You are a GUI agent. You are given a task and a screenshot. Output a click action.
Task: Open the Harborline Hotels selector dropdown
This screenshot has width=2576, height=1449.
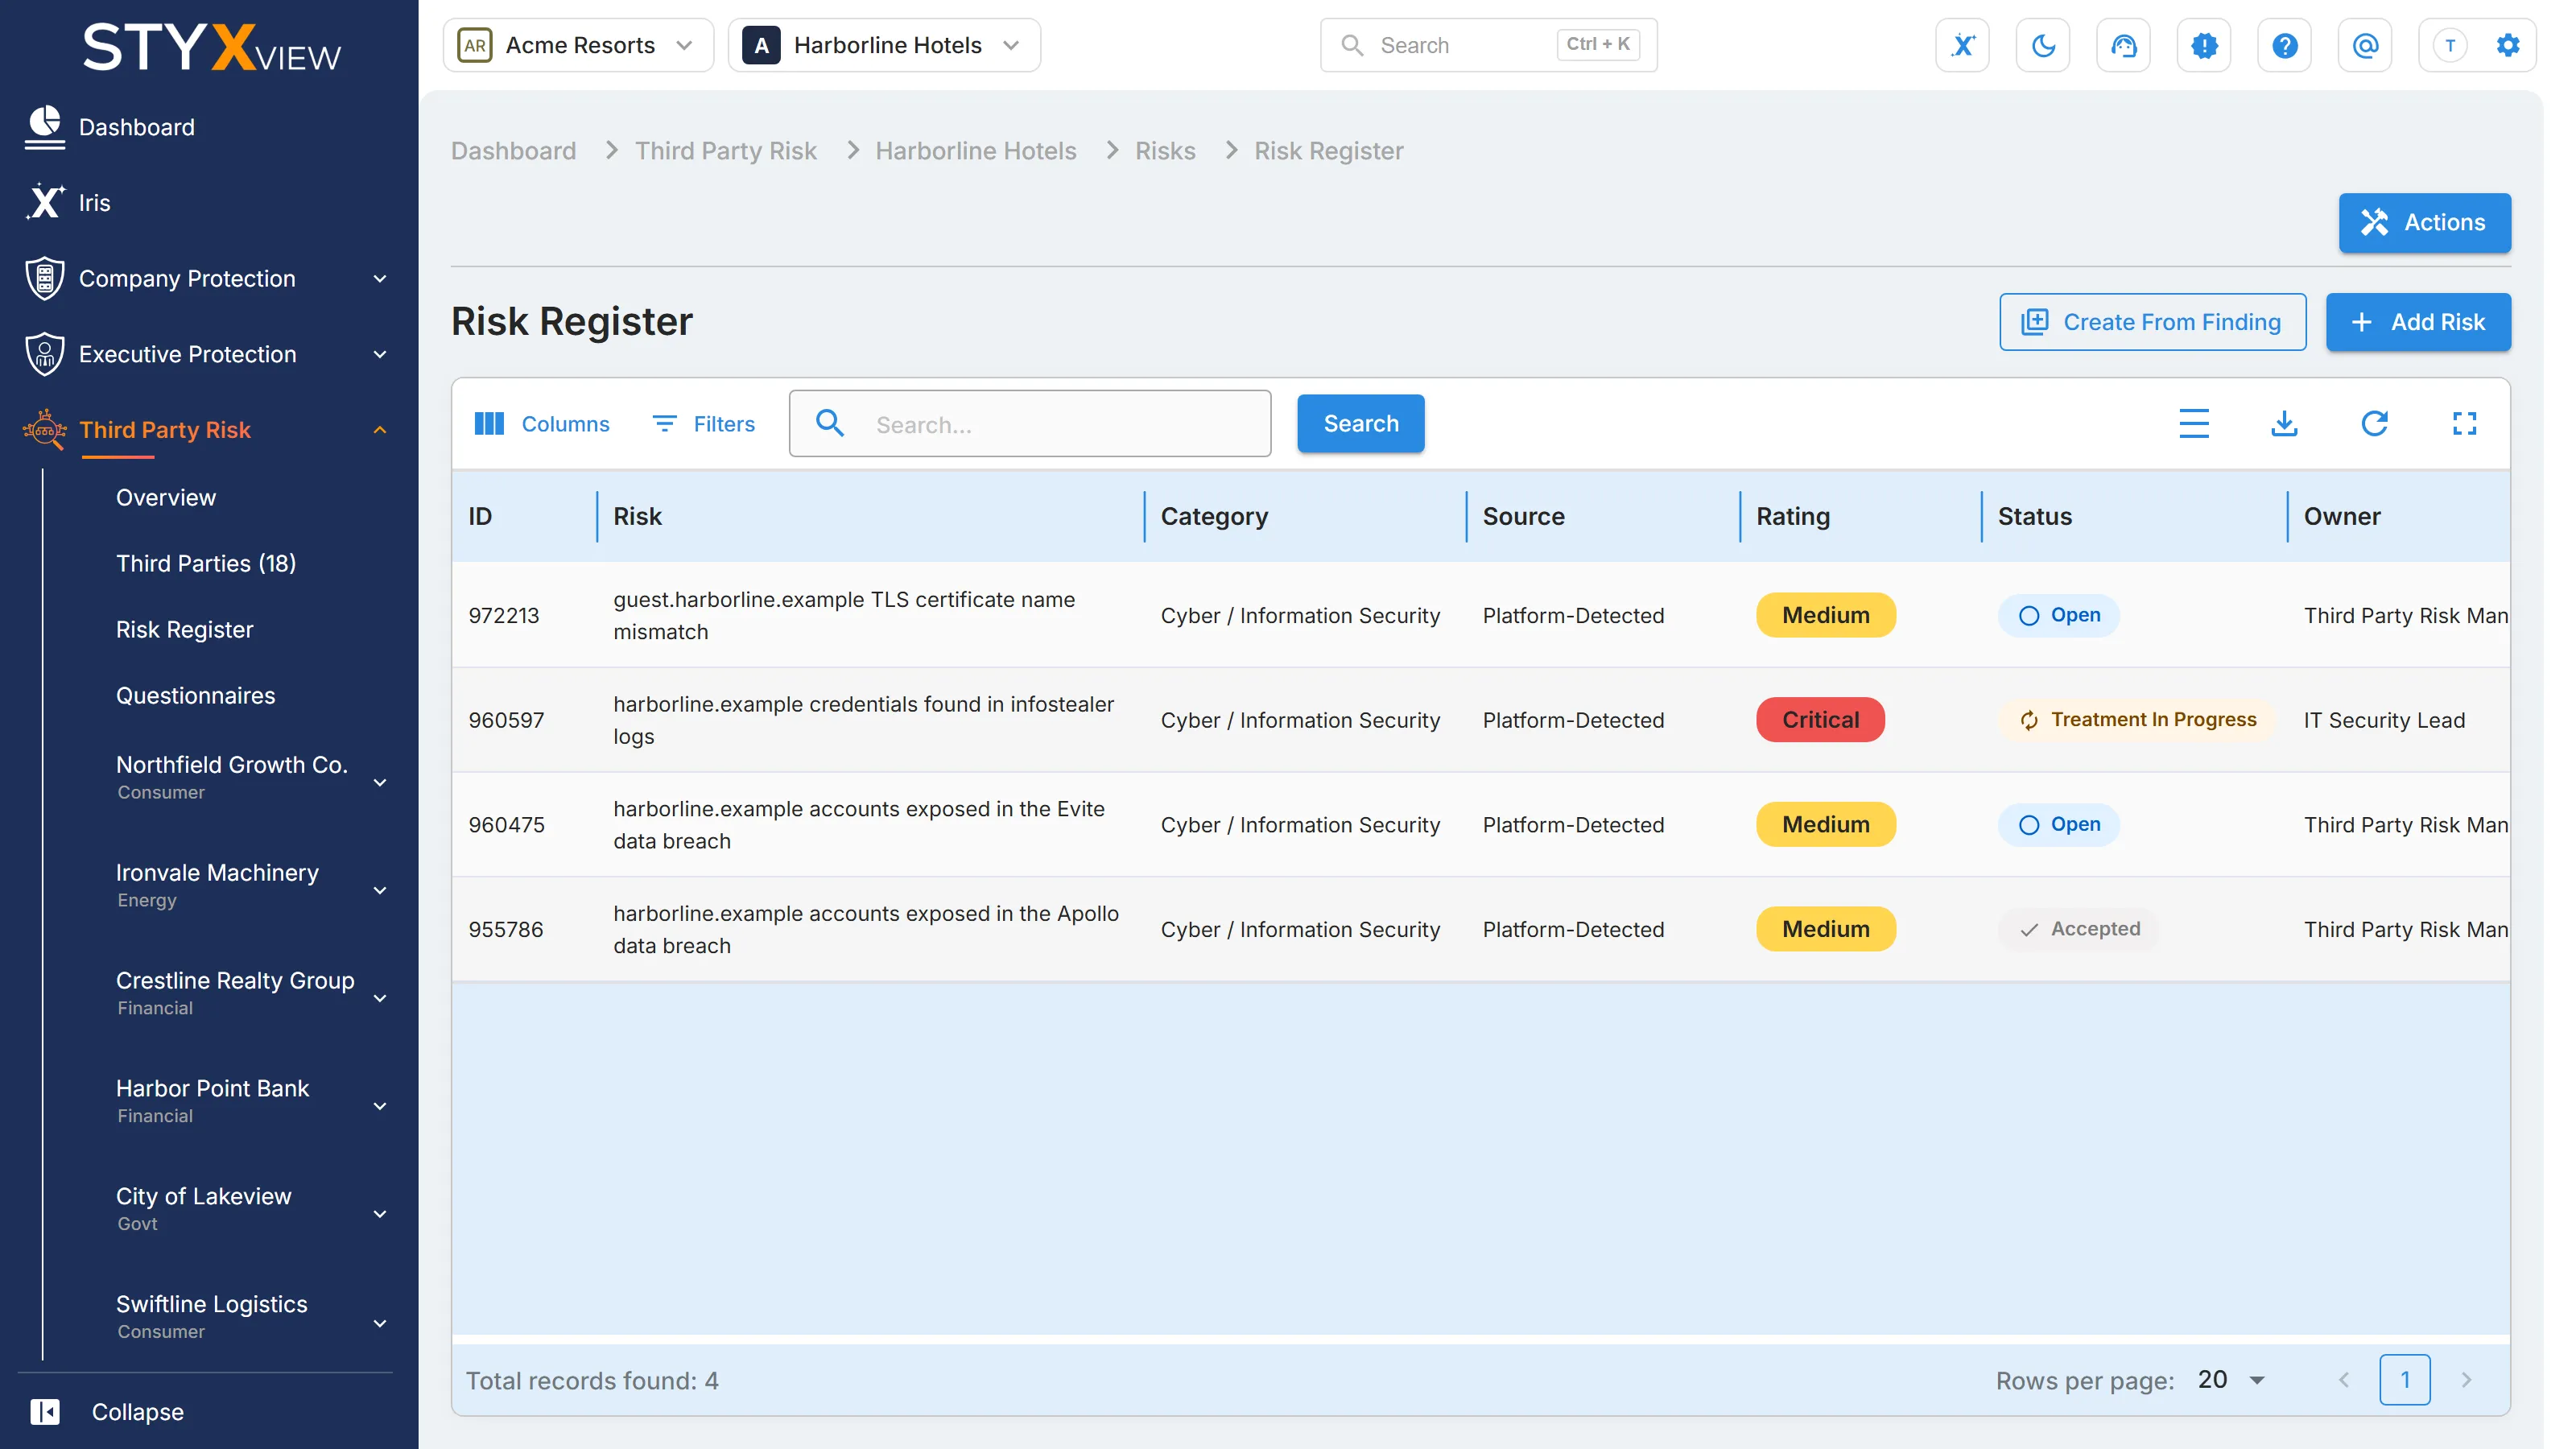tap(884, 45)
